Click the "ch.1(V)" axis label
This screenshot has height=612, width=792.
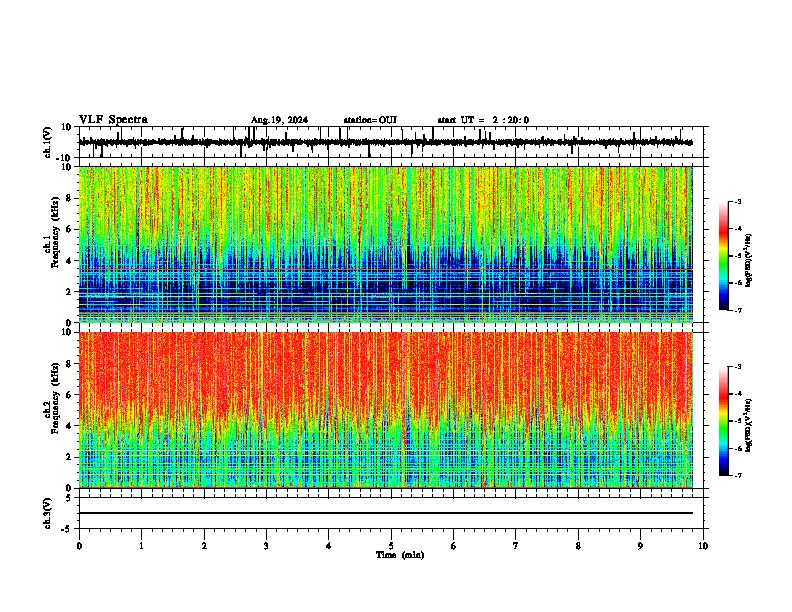pyautogui.click(x=48, y=142)
